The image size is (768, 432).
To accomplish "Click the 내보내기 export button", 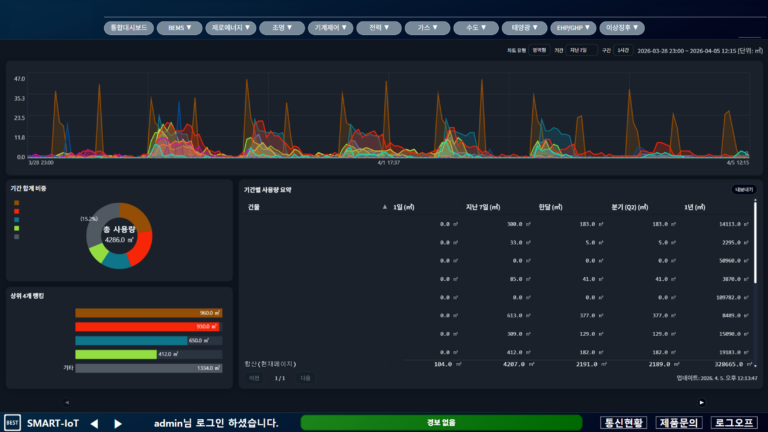I will coord(744,188).
